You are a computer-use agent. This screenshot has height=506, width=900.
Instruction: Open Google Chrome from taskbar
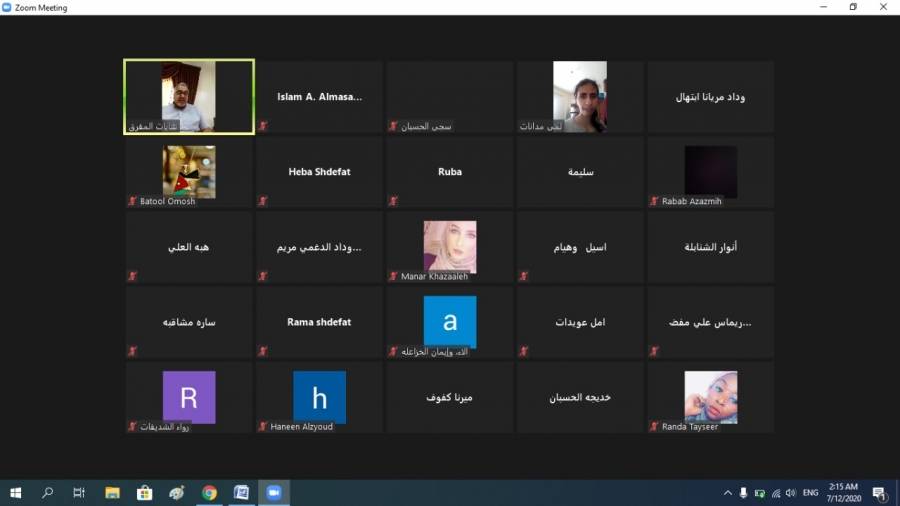[x=210, y=493]
